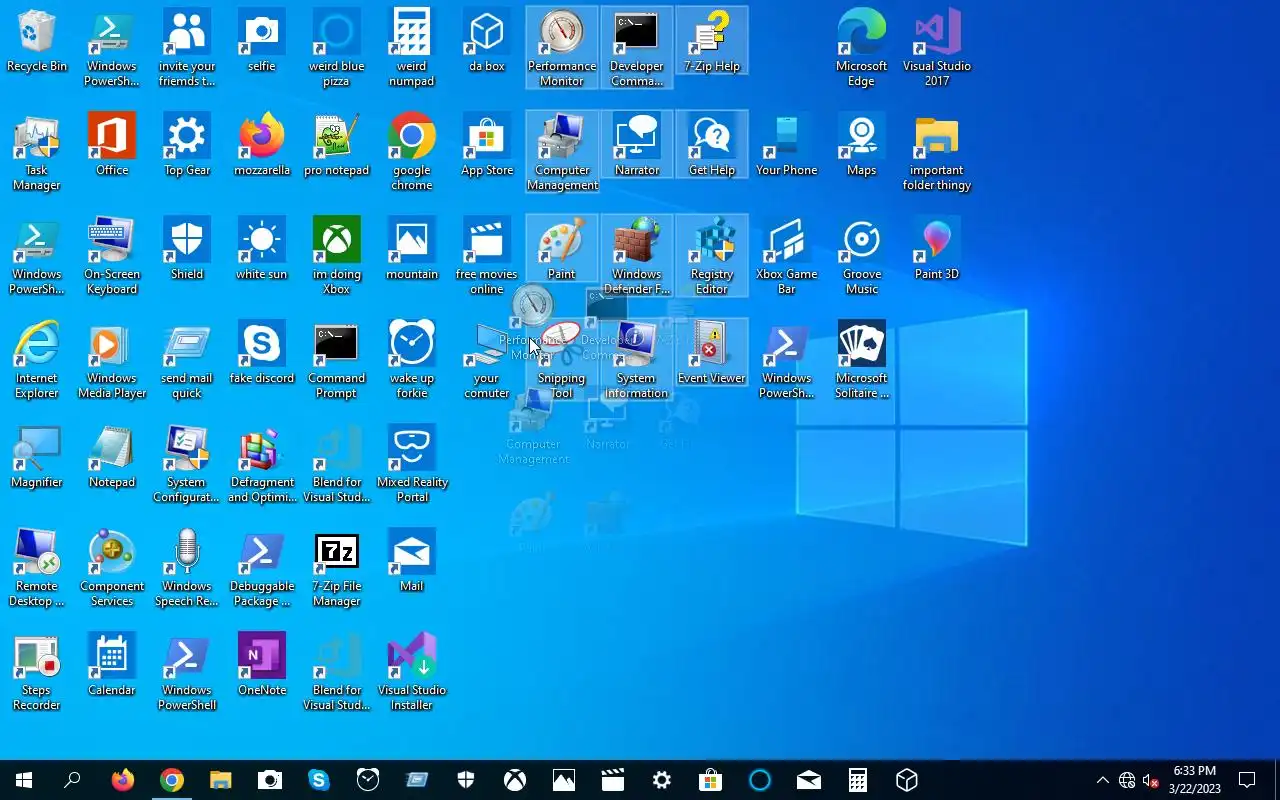
Task: Click the Paint 3D desktop shortcut
Action: coord(937,250)
